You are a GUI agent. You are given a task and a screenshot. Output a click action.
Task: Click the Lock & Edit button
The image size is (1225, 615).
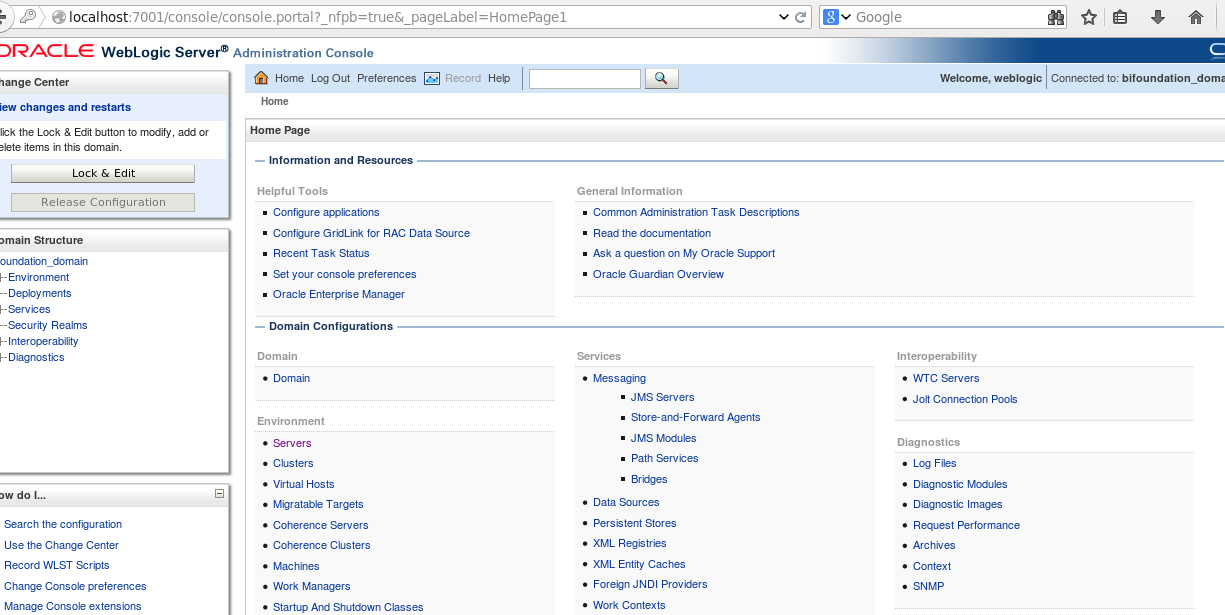[x=103, y=173]
